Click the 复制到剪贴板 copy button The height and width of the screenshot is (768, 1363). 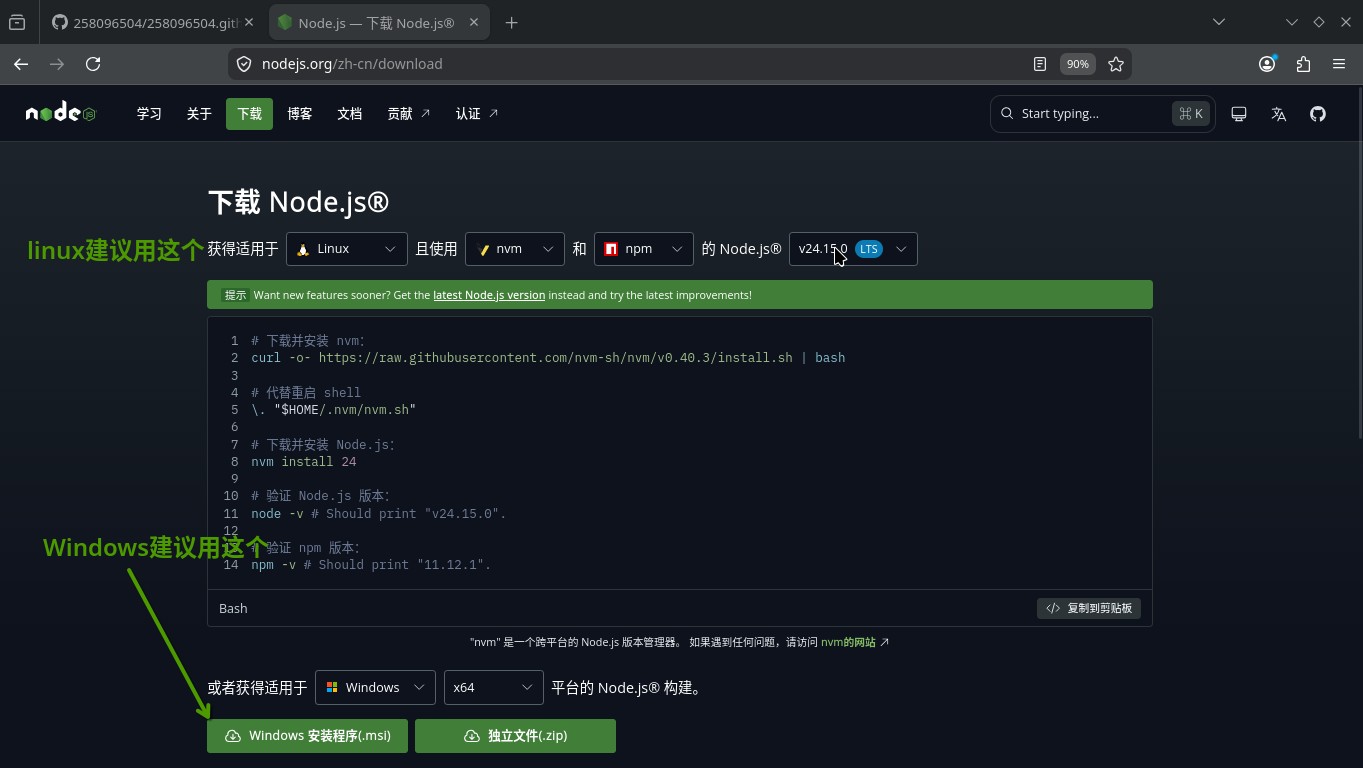(x=1088, y=608)
